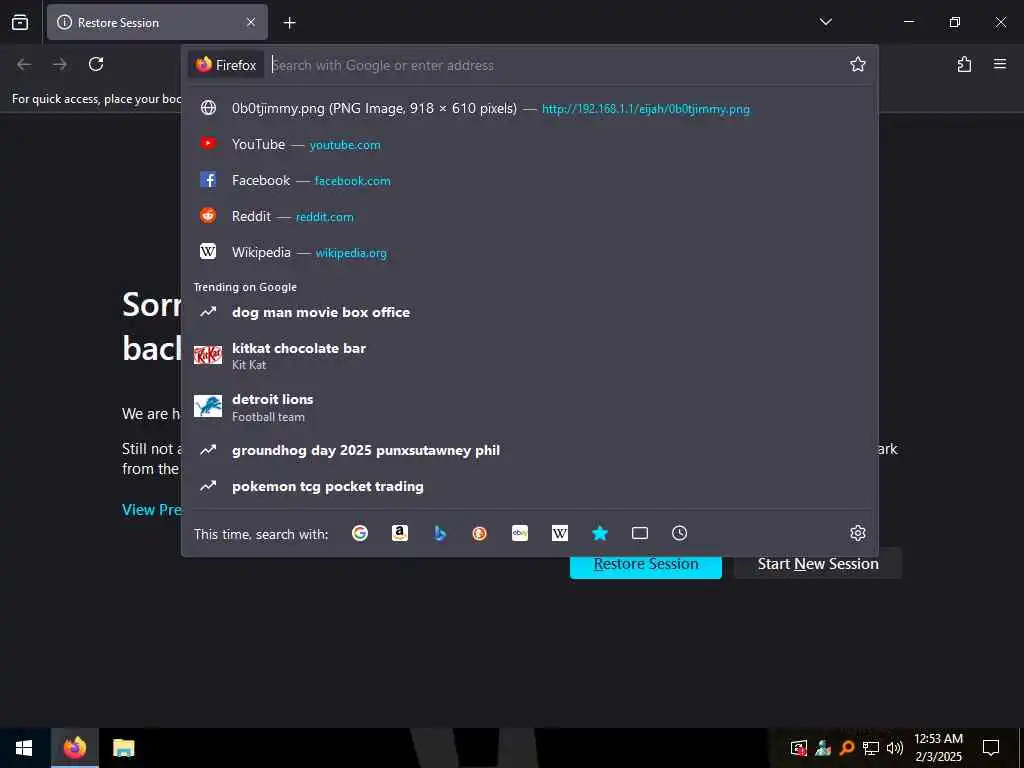Click the View Previous tabs link
This screenshot has width=1024, height=768.
[152, 509]
